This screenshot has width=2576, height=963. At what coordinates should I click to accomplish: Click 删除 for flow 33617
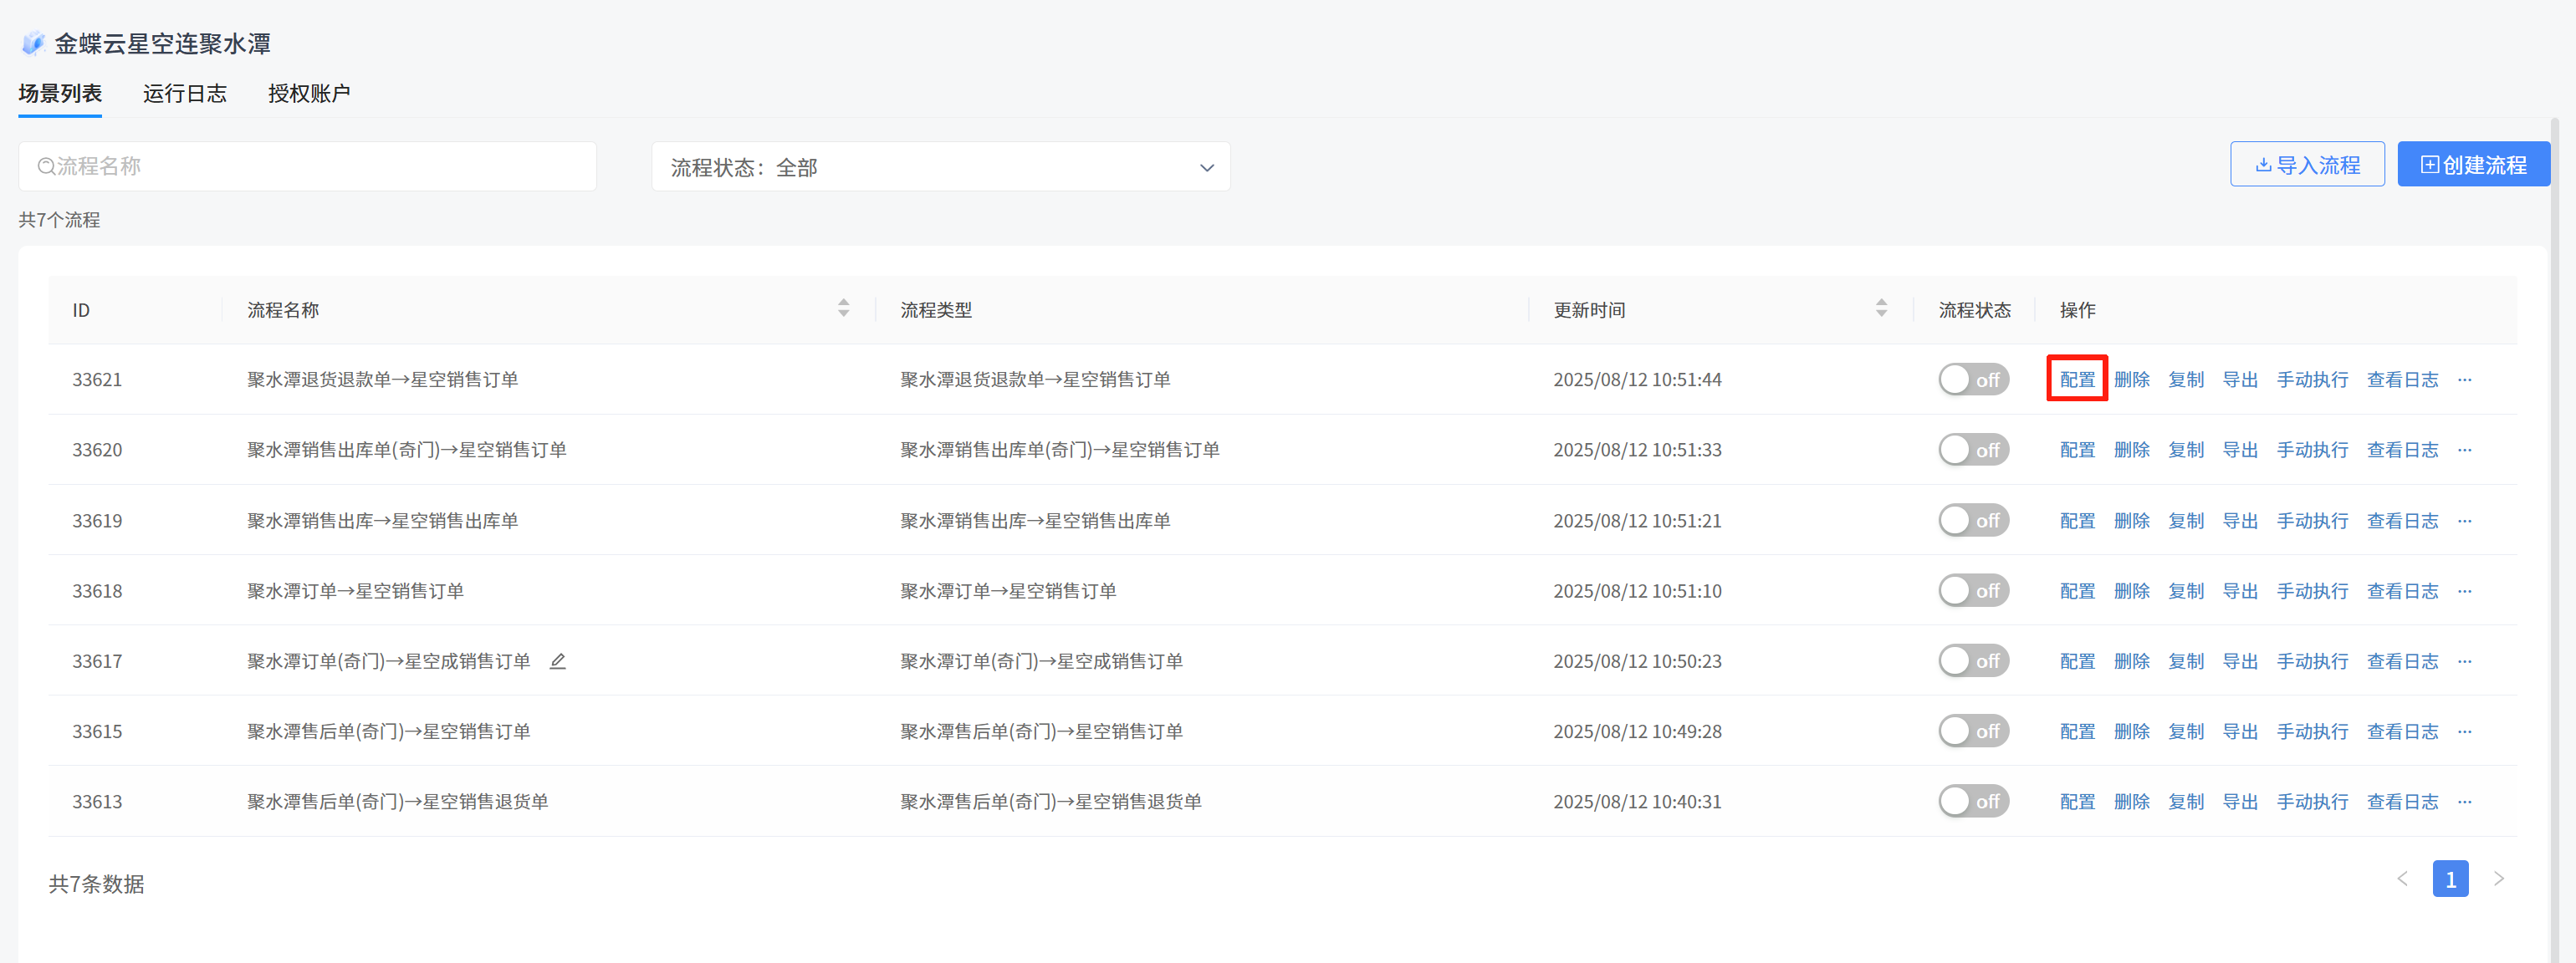2131,661
